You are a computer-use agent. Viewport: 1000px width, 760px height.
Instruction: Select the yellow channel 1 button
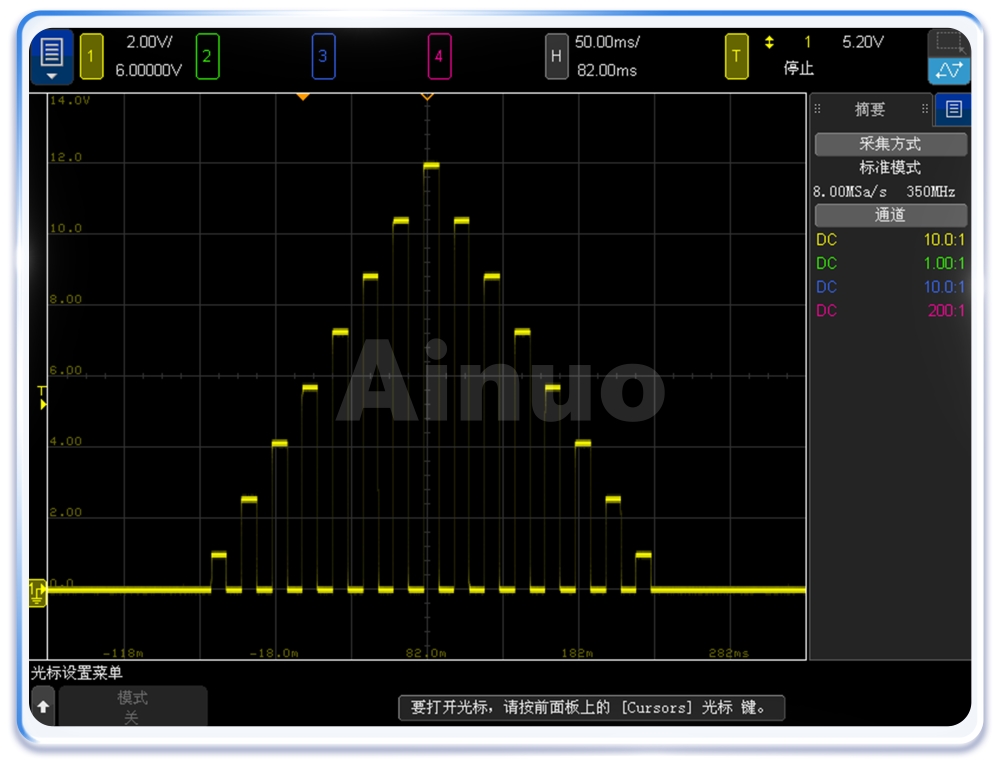91,56
